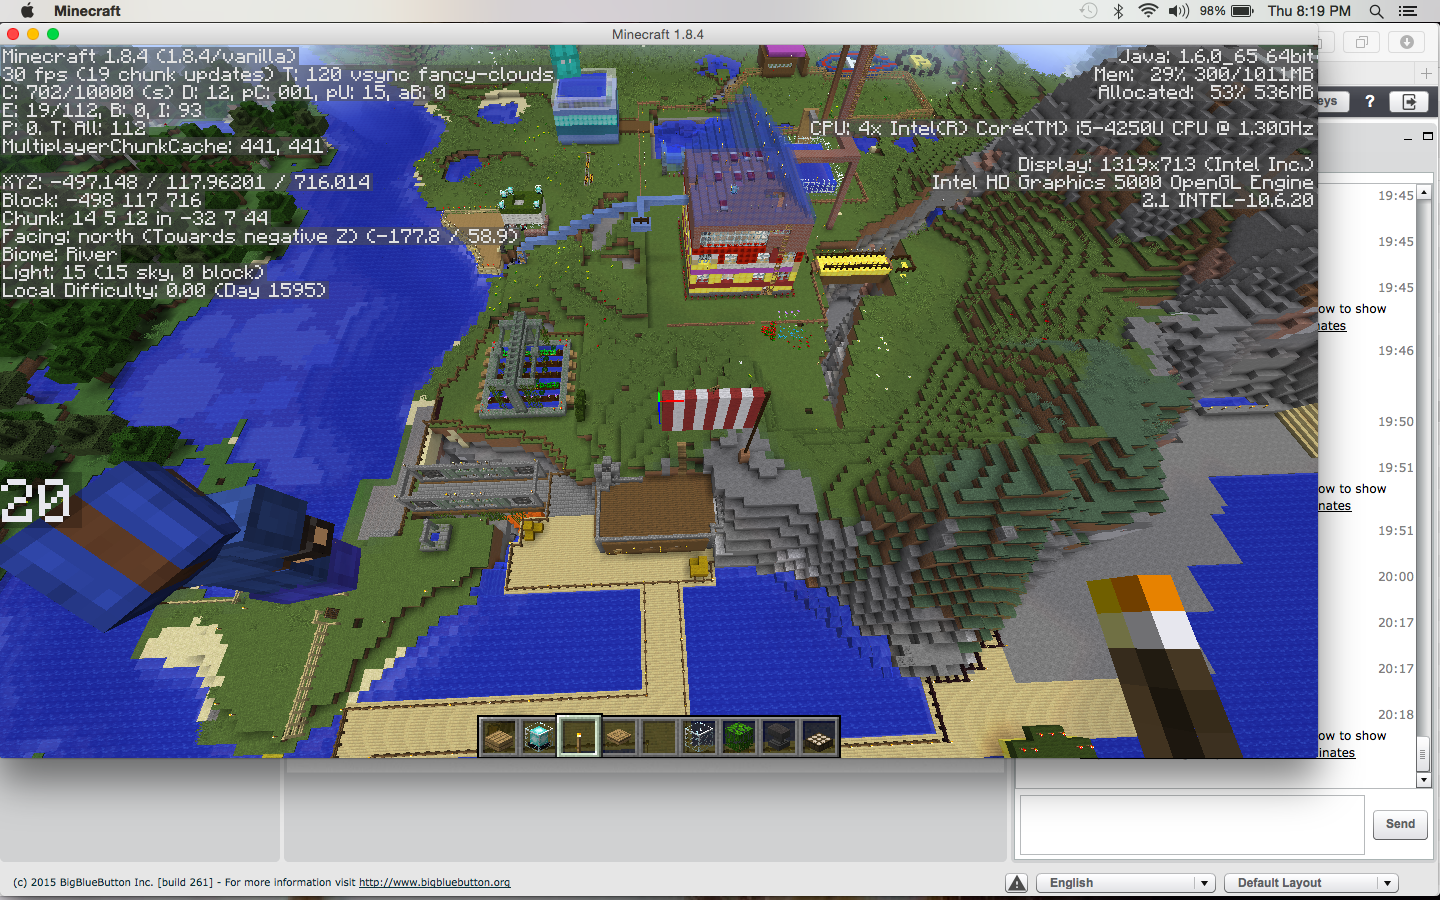Select the torch in the highlighted hotbar slot
This screenshot has height=900, width=1440.
(x=579, y=737)
